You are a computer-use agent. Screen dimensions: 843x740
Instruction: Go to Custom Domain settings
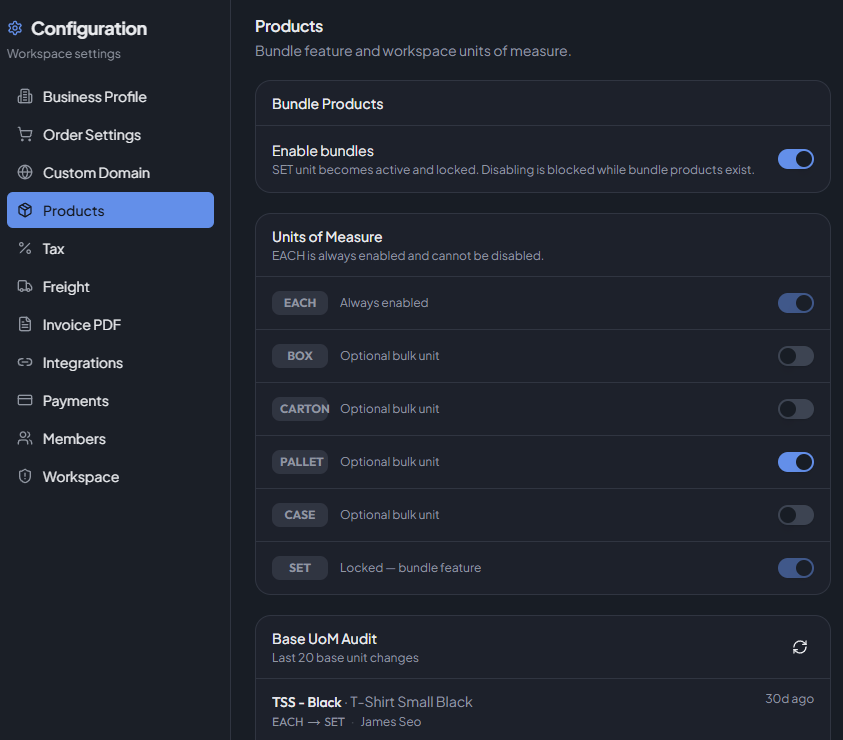[x=110, y=173]
